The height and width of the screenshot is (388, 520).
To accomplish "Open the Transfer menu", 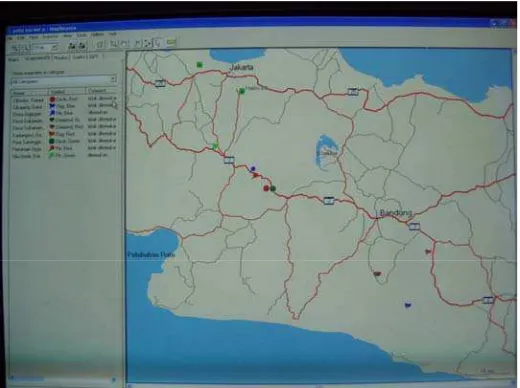I will 50,36.
